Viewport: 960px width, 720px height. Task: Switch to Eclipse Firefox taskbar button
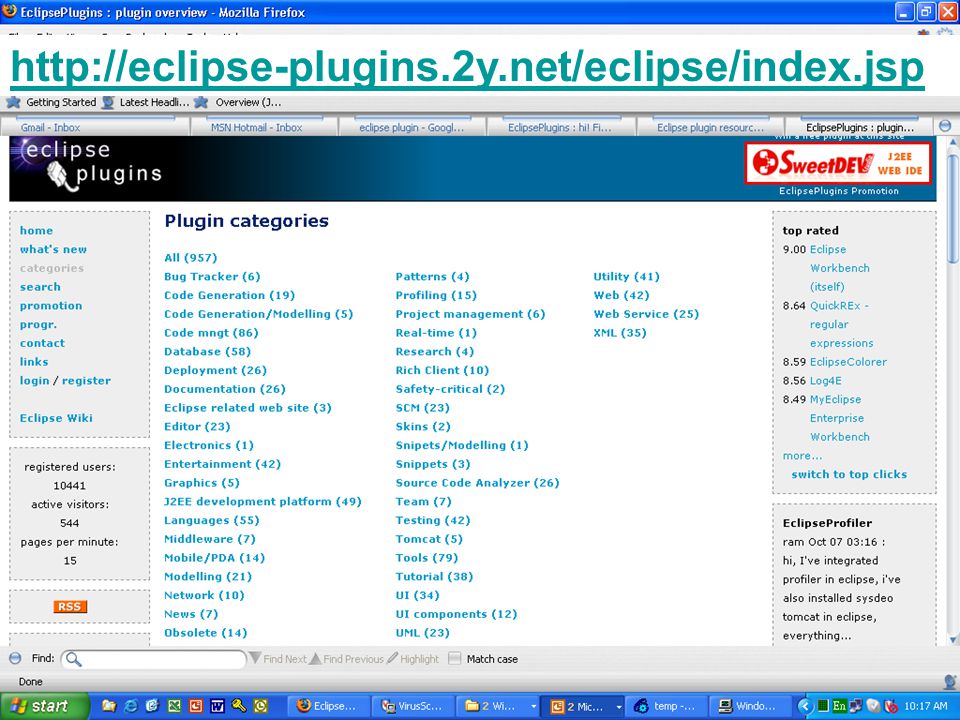point(329,706)
